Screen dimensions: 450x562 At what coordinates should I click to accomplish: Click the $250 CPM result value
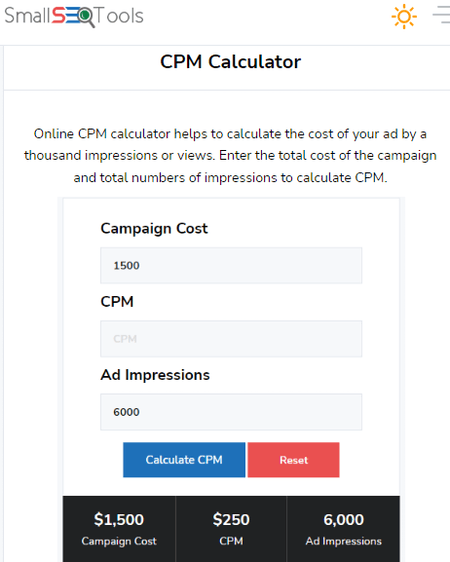click(231, 520)
